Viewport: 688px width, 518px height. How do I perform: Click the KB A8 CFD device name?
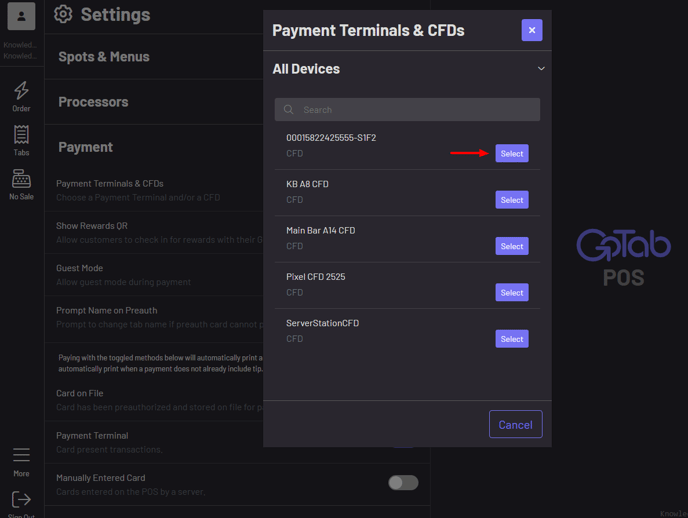click(307, 184)
